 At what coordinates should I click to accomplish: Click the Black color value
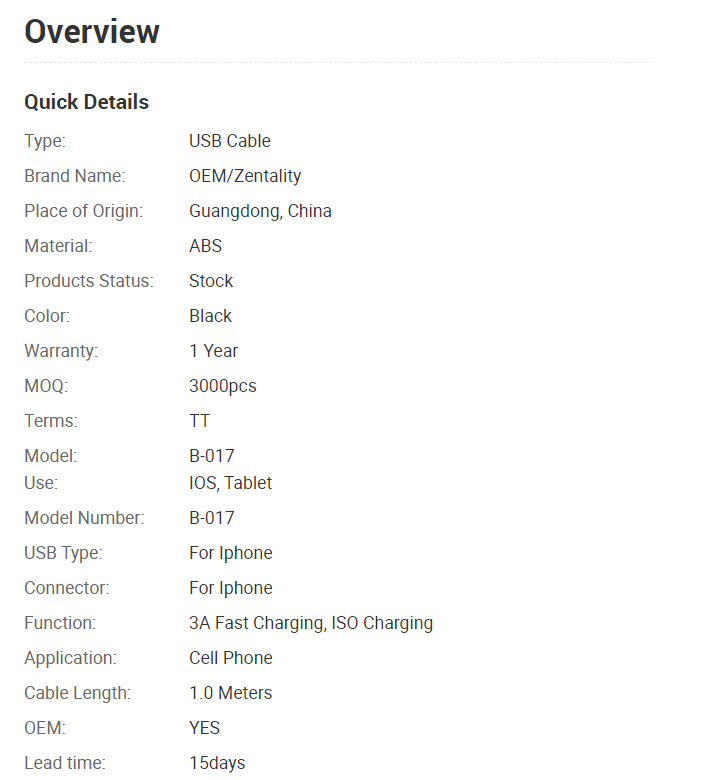210,316
